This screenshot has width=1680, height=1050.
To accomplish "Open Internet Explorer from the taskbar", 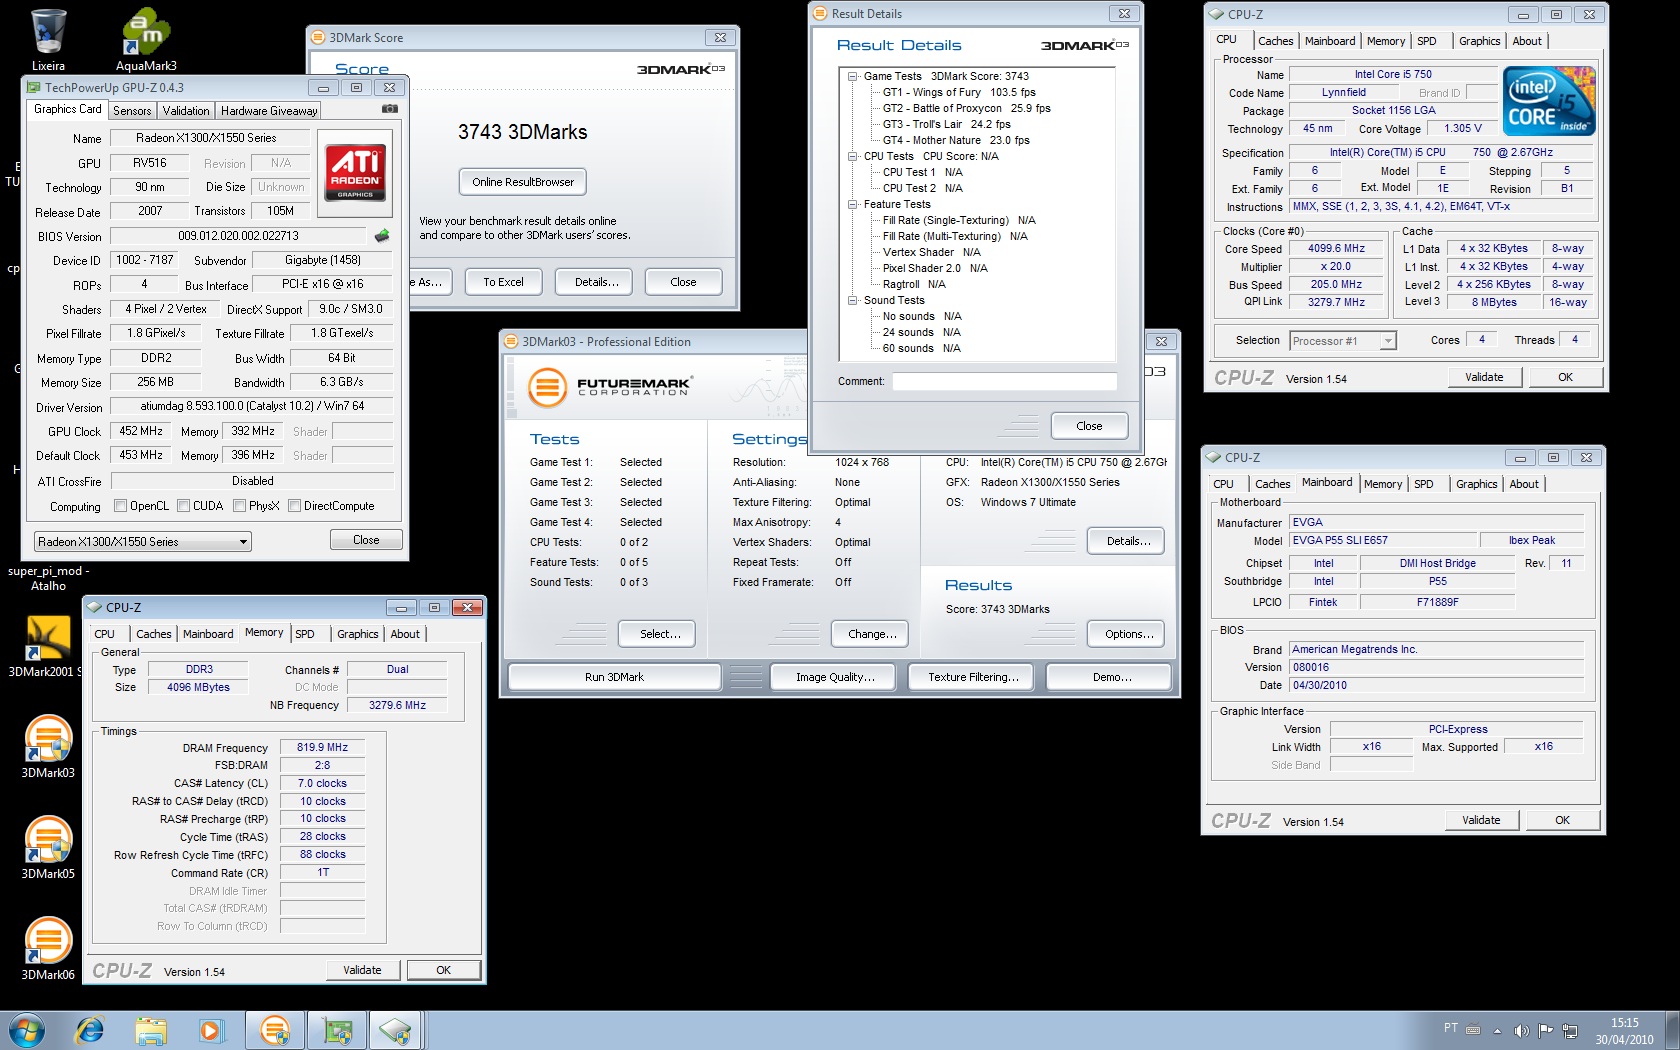I will 90,1029.
